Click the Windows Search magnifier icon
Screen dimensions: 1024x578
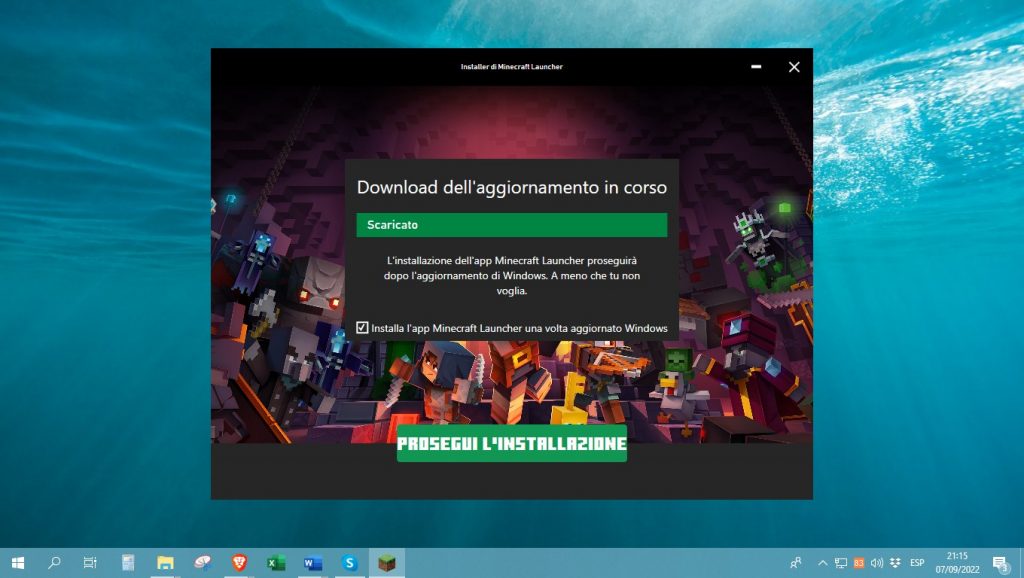53,562
